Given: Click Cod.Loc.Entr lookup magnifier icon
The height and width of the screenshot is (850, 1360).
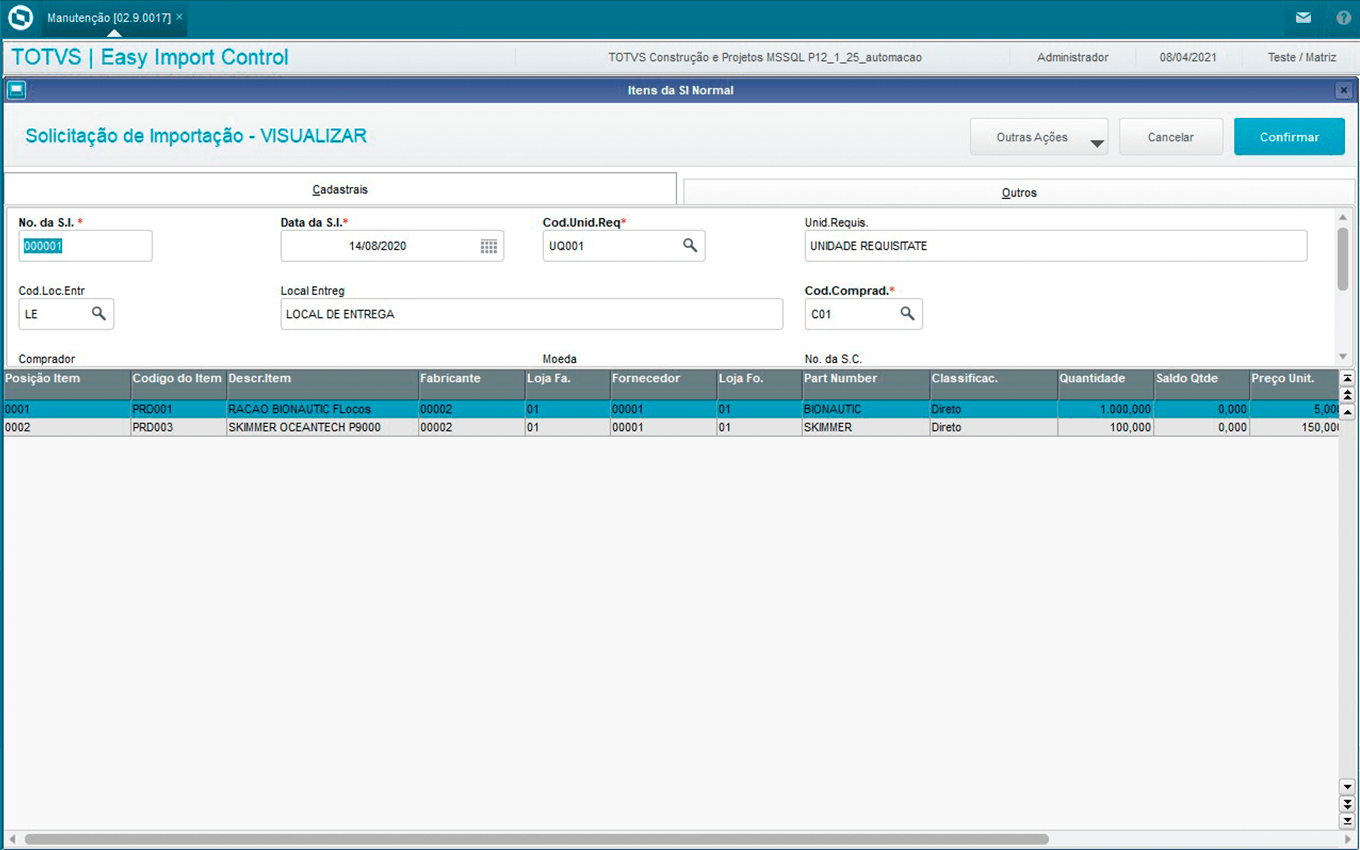Looking at the screenshot, I should (99, 314).
